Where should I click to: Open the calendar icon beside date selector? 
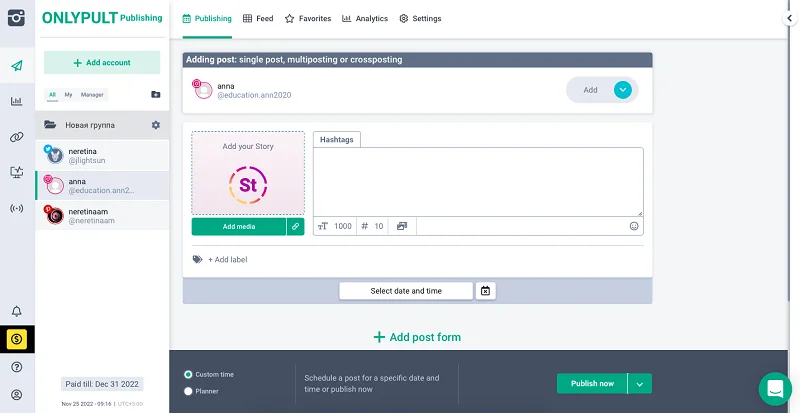pos(485,291)
